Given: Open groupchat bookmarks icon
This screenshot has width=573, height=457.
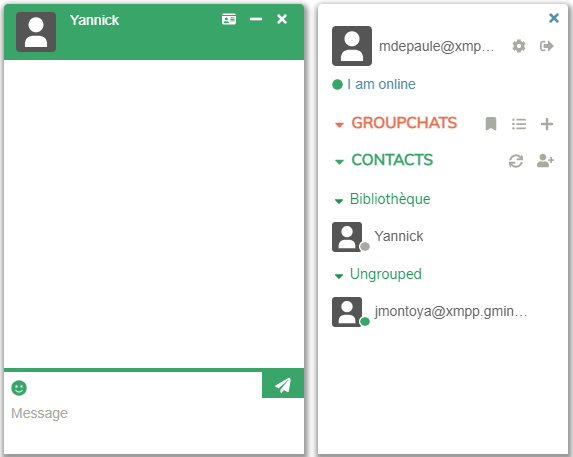Looking at the screenshot, I should [491, 124].
